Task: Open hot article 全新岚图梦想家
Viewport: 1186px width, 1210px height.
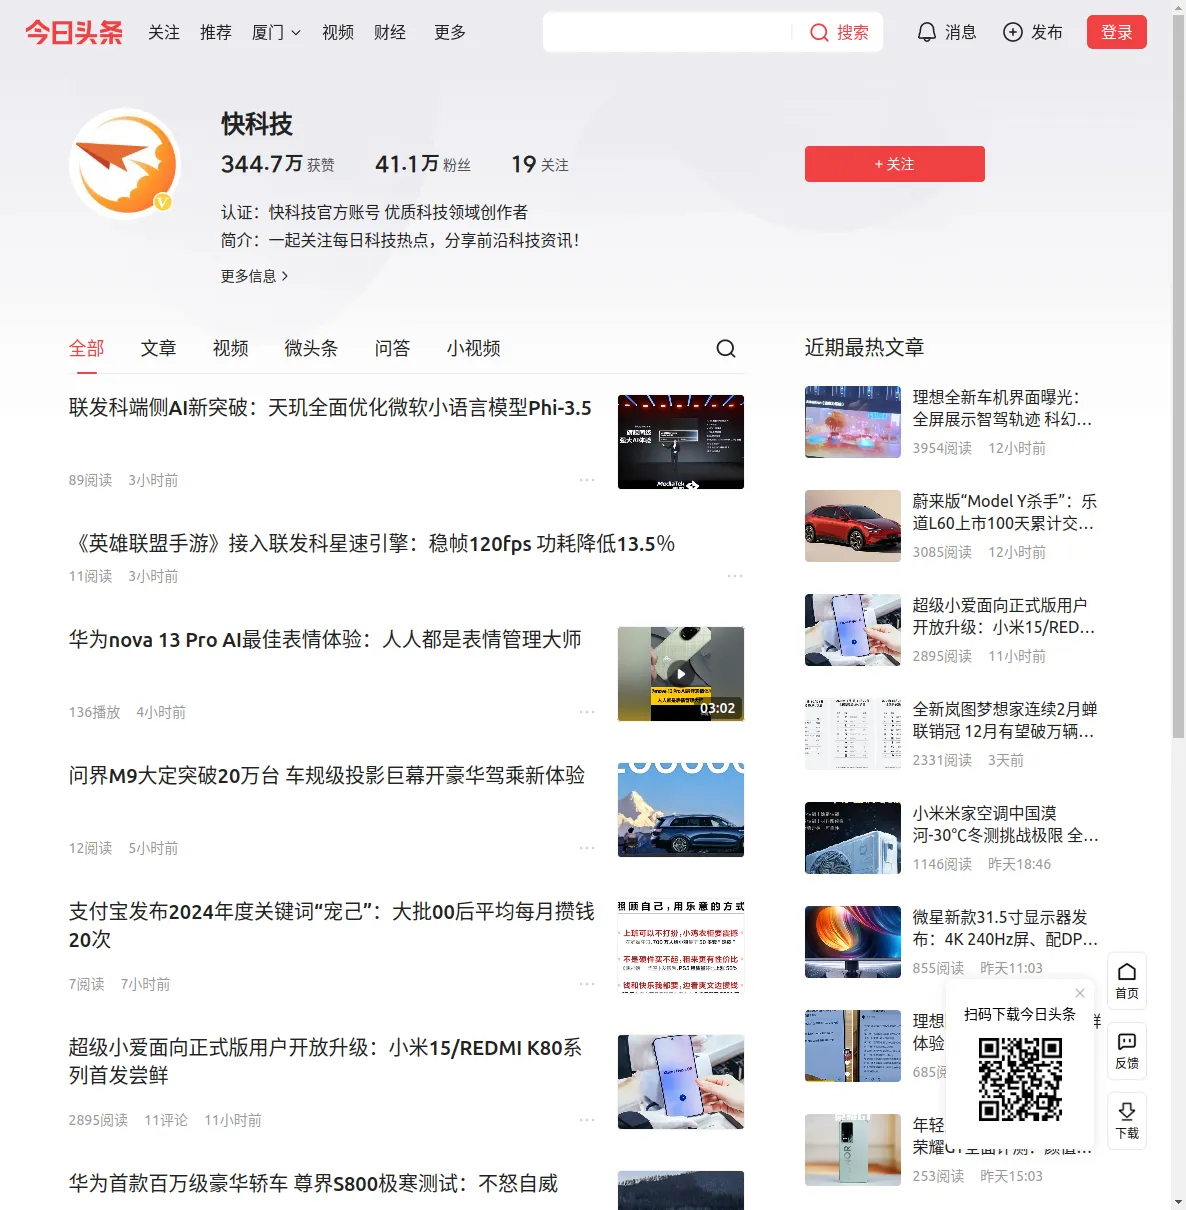Action: [x=1005, y=720]
